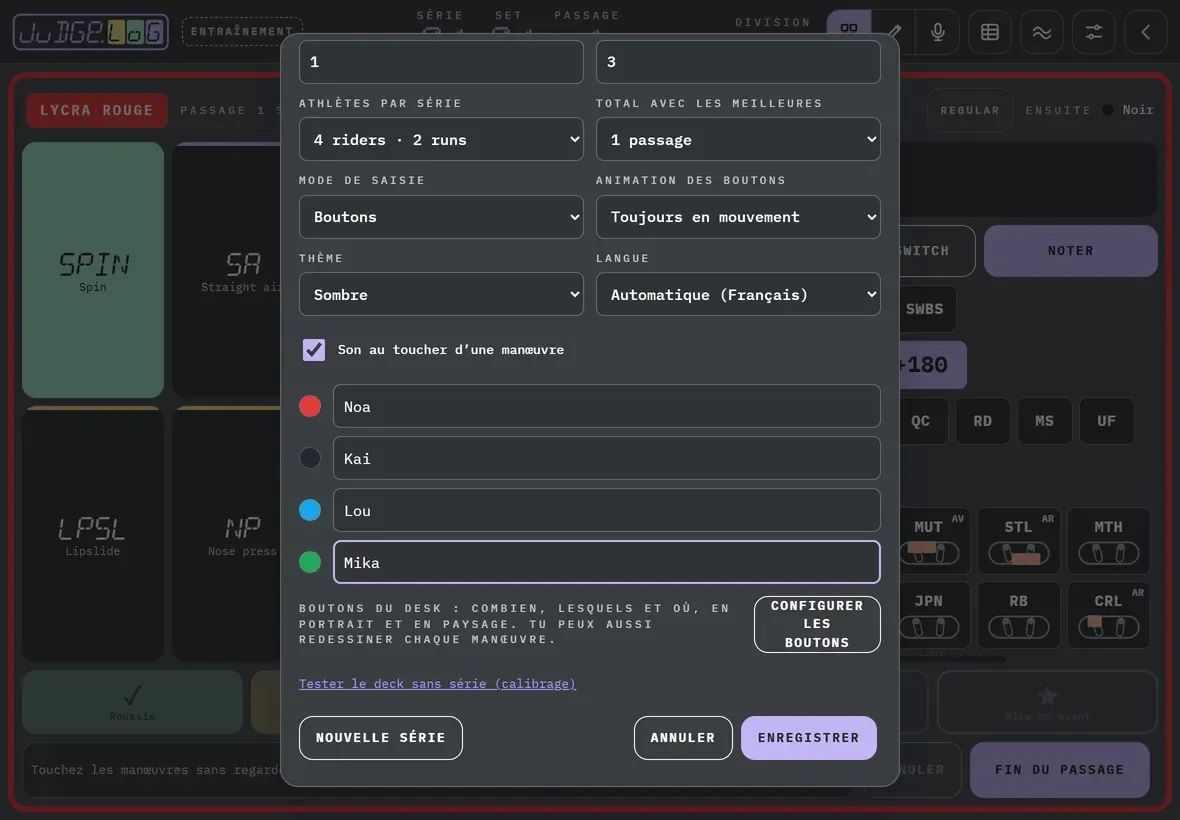Open the results table icon
1180x820 pixels.
pos(990,32)
